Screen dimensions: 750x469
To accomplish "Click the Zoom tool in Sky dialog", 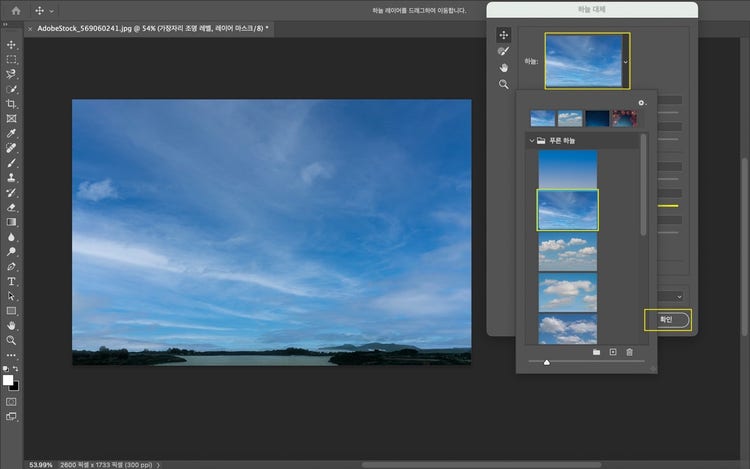I will point(504,84).
